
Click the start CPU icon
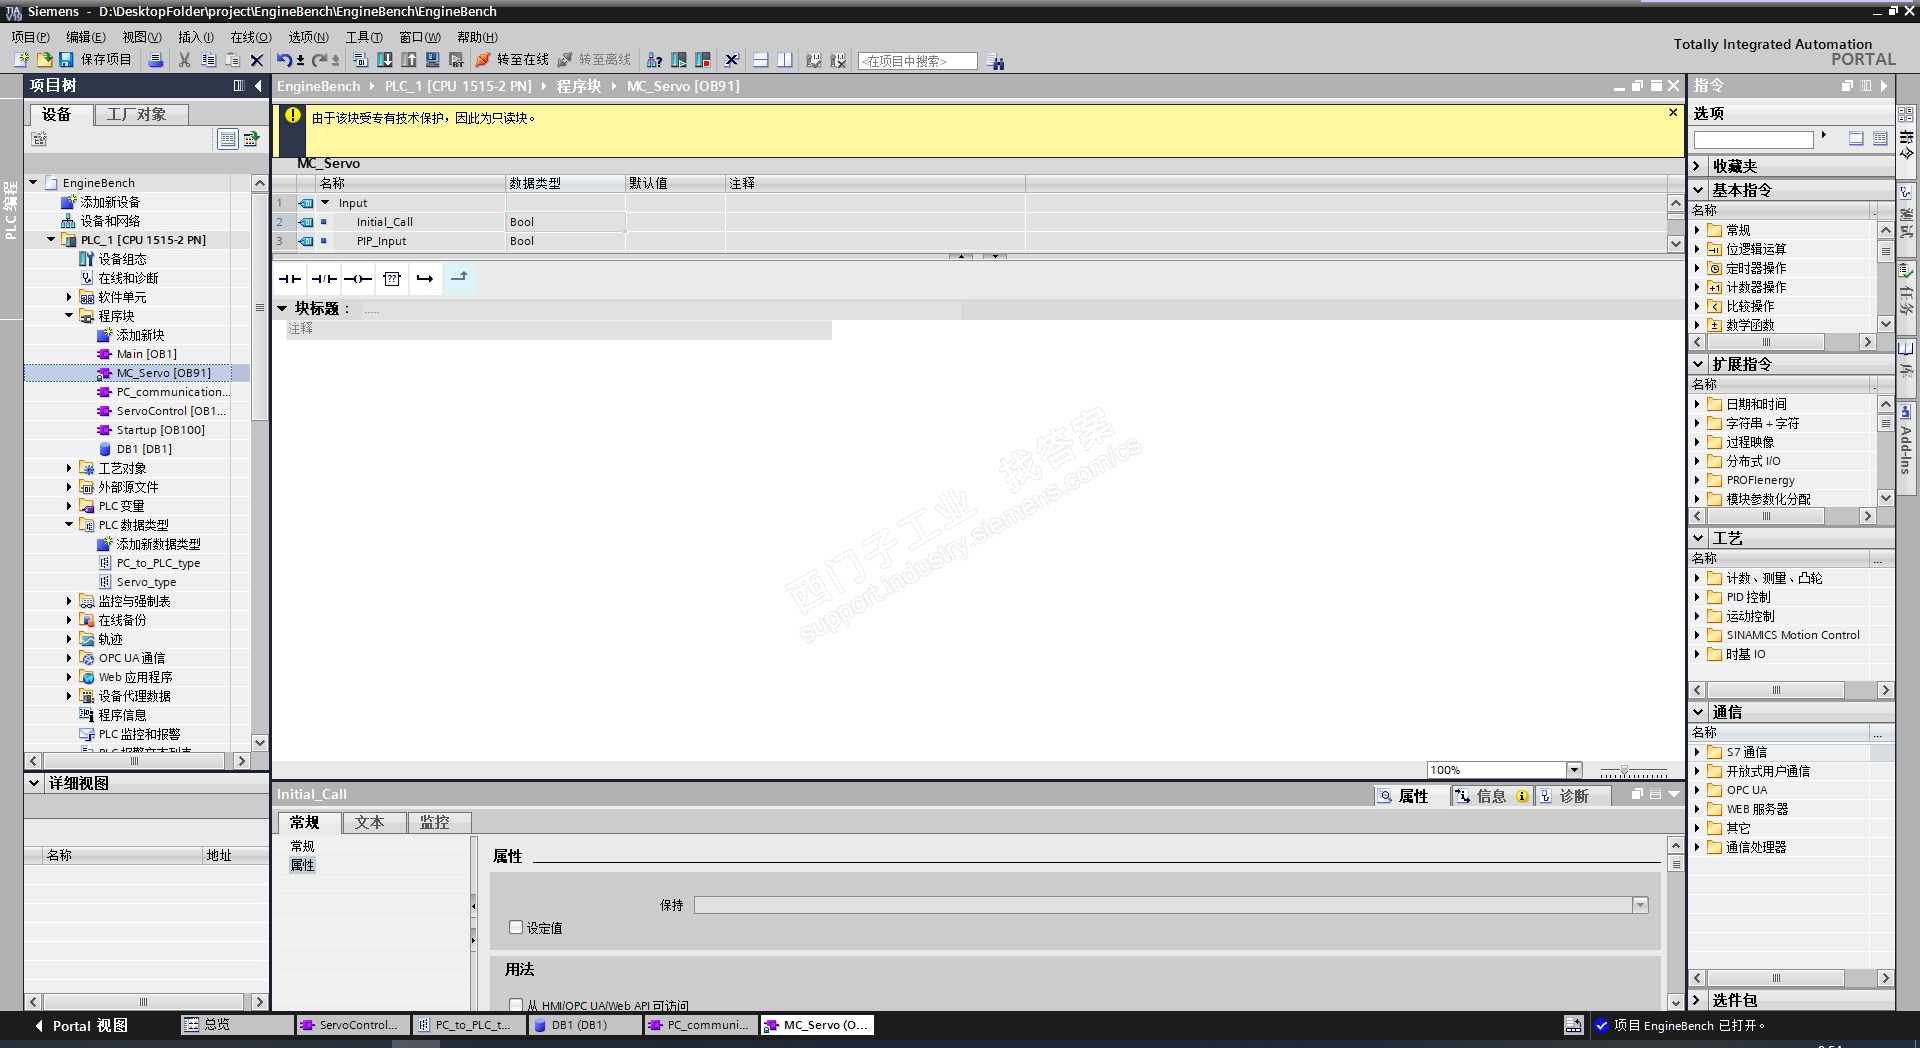(679, 60)
